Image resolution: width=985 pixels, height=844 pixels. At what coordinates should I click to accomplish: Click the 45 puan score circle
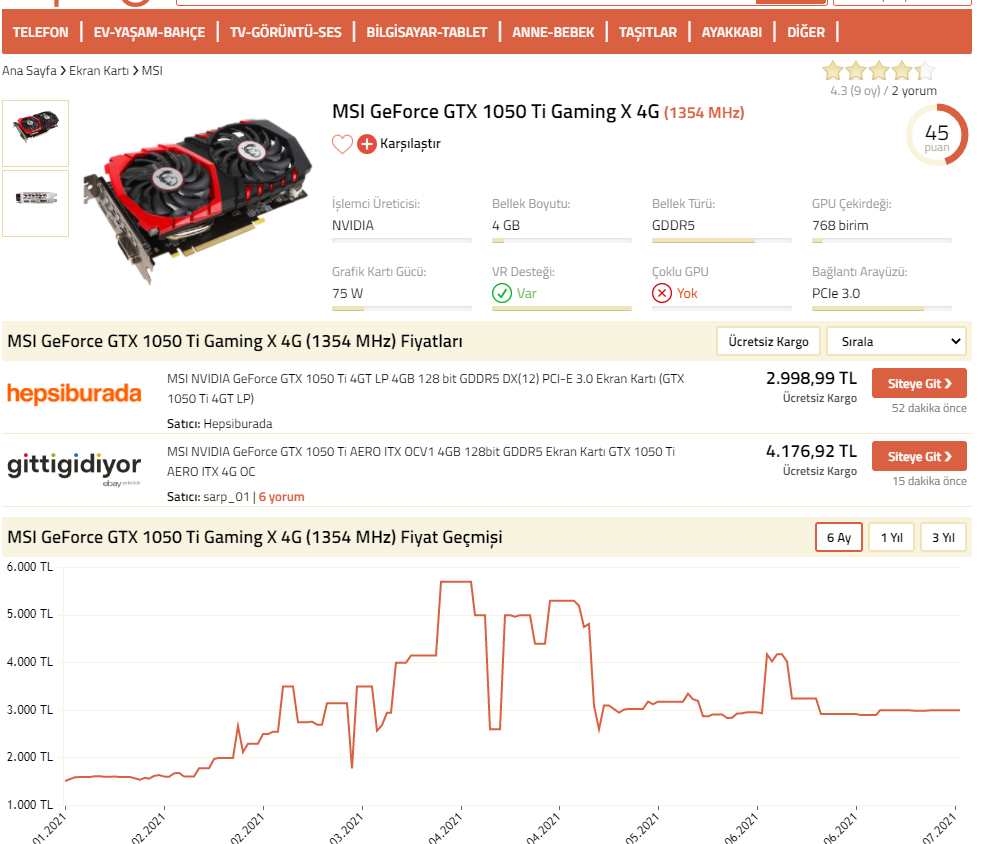(x=937, y=135)
